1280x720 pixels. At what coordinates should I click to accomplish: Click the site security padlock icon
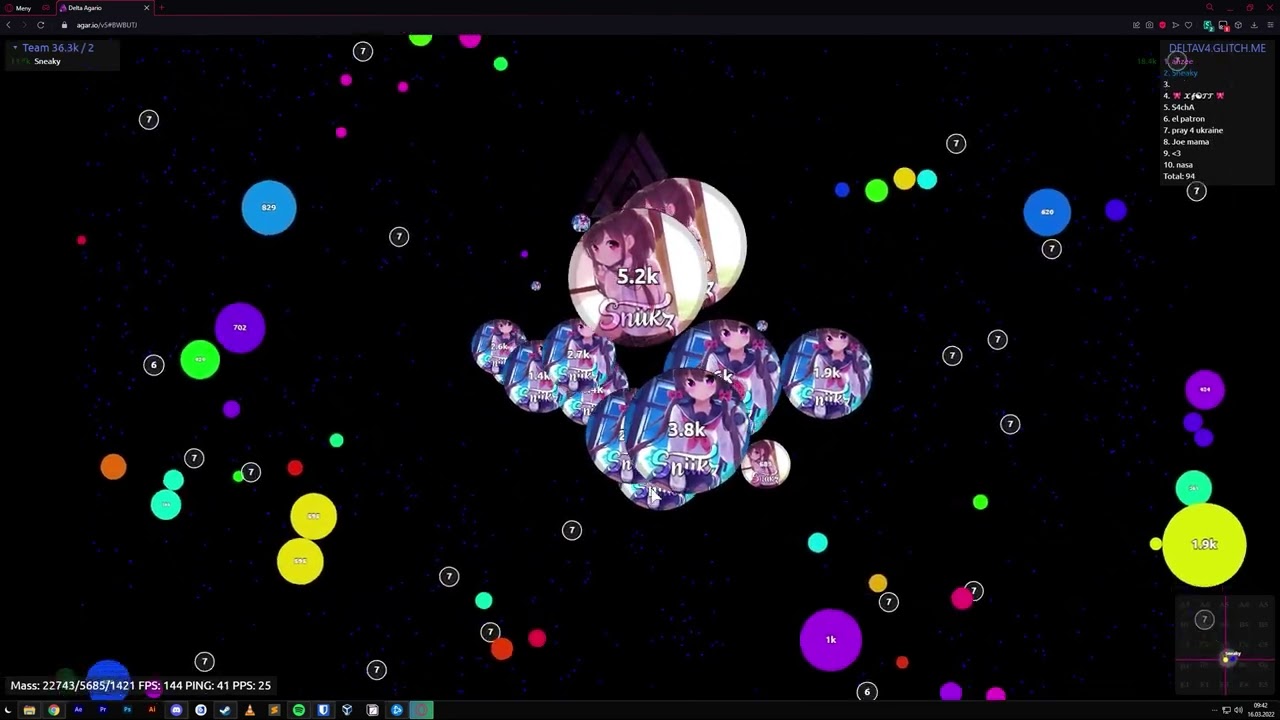coord(65,25)
